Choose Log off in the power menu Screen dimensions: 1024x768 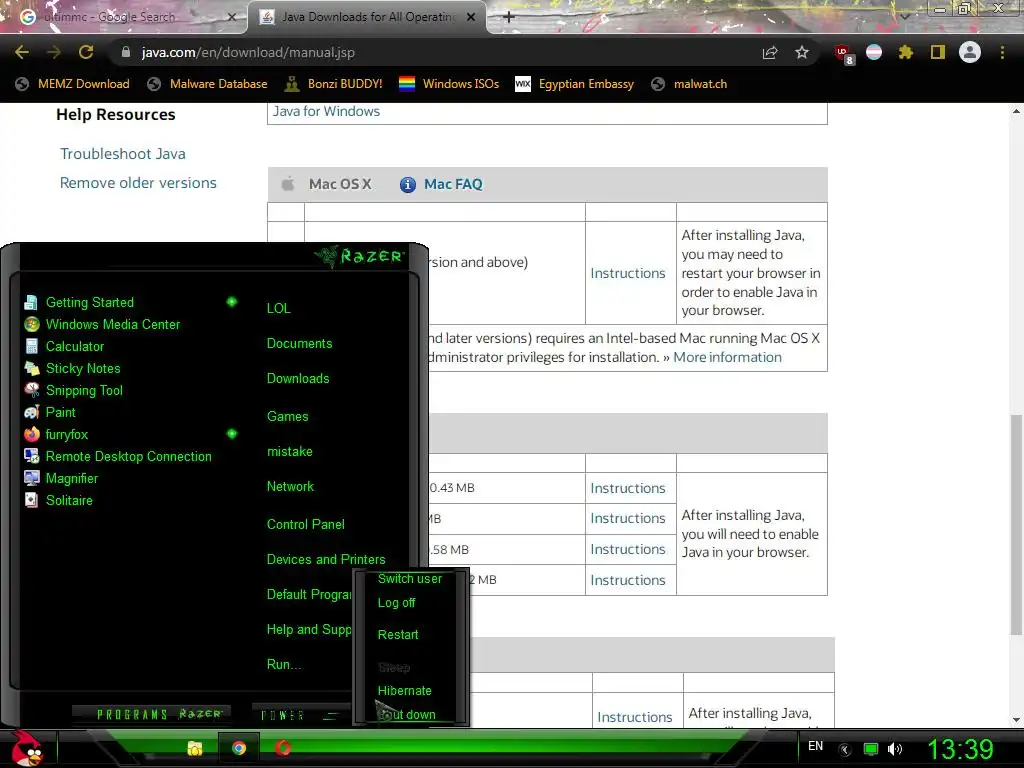396,603
